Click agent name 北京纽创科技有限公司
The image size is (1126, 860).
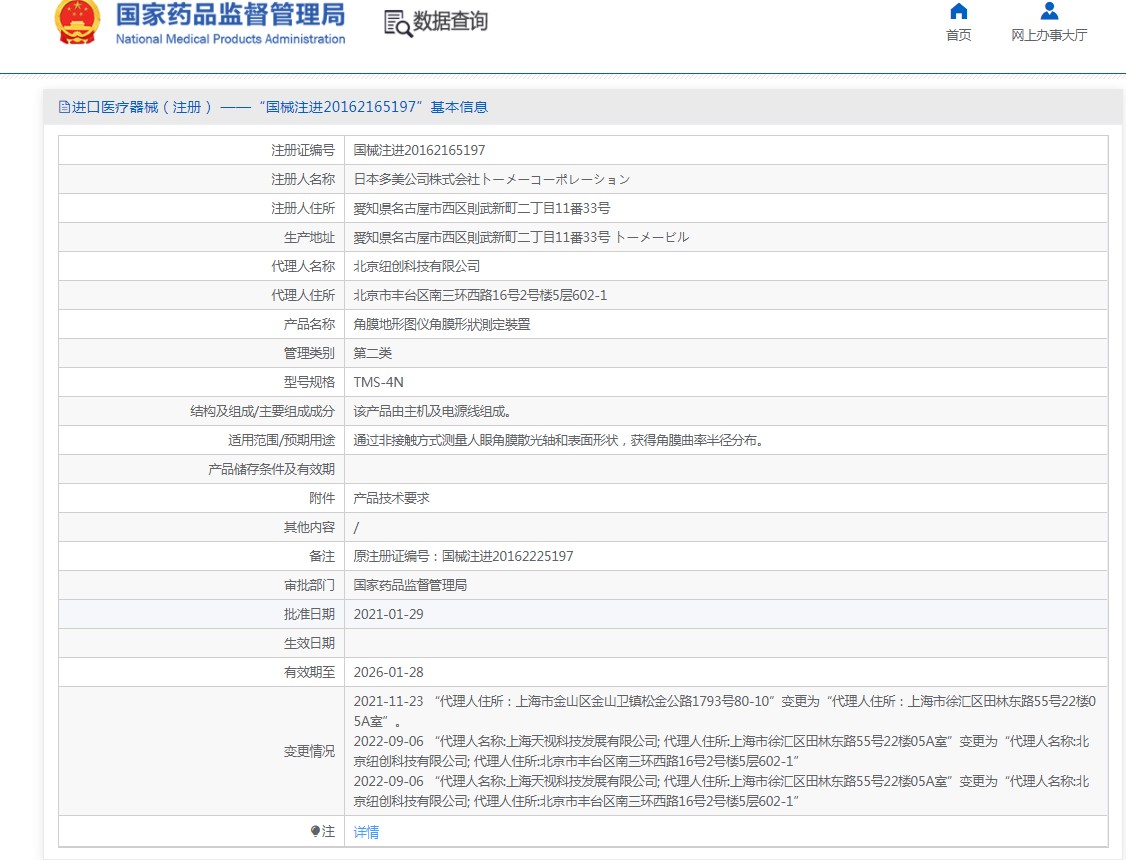(x=416, y=266)
